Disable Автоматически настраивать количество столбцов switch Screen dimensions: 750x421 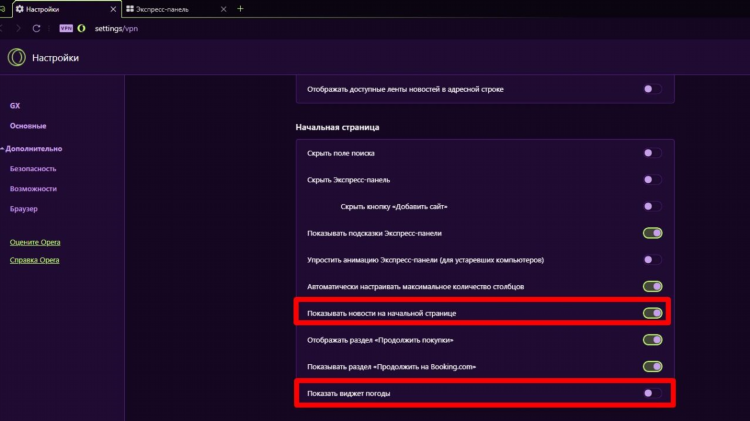pos(652,287)
